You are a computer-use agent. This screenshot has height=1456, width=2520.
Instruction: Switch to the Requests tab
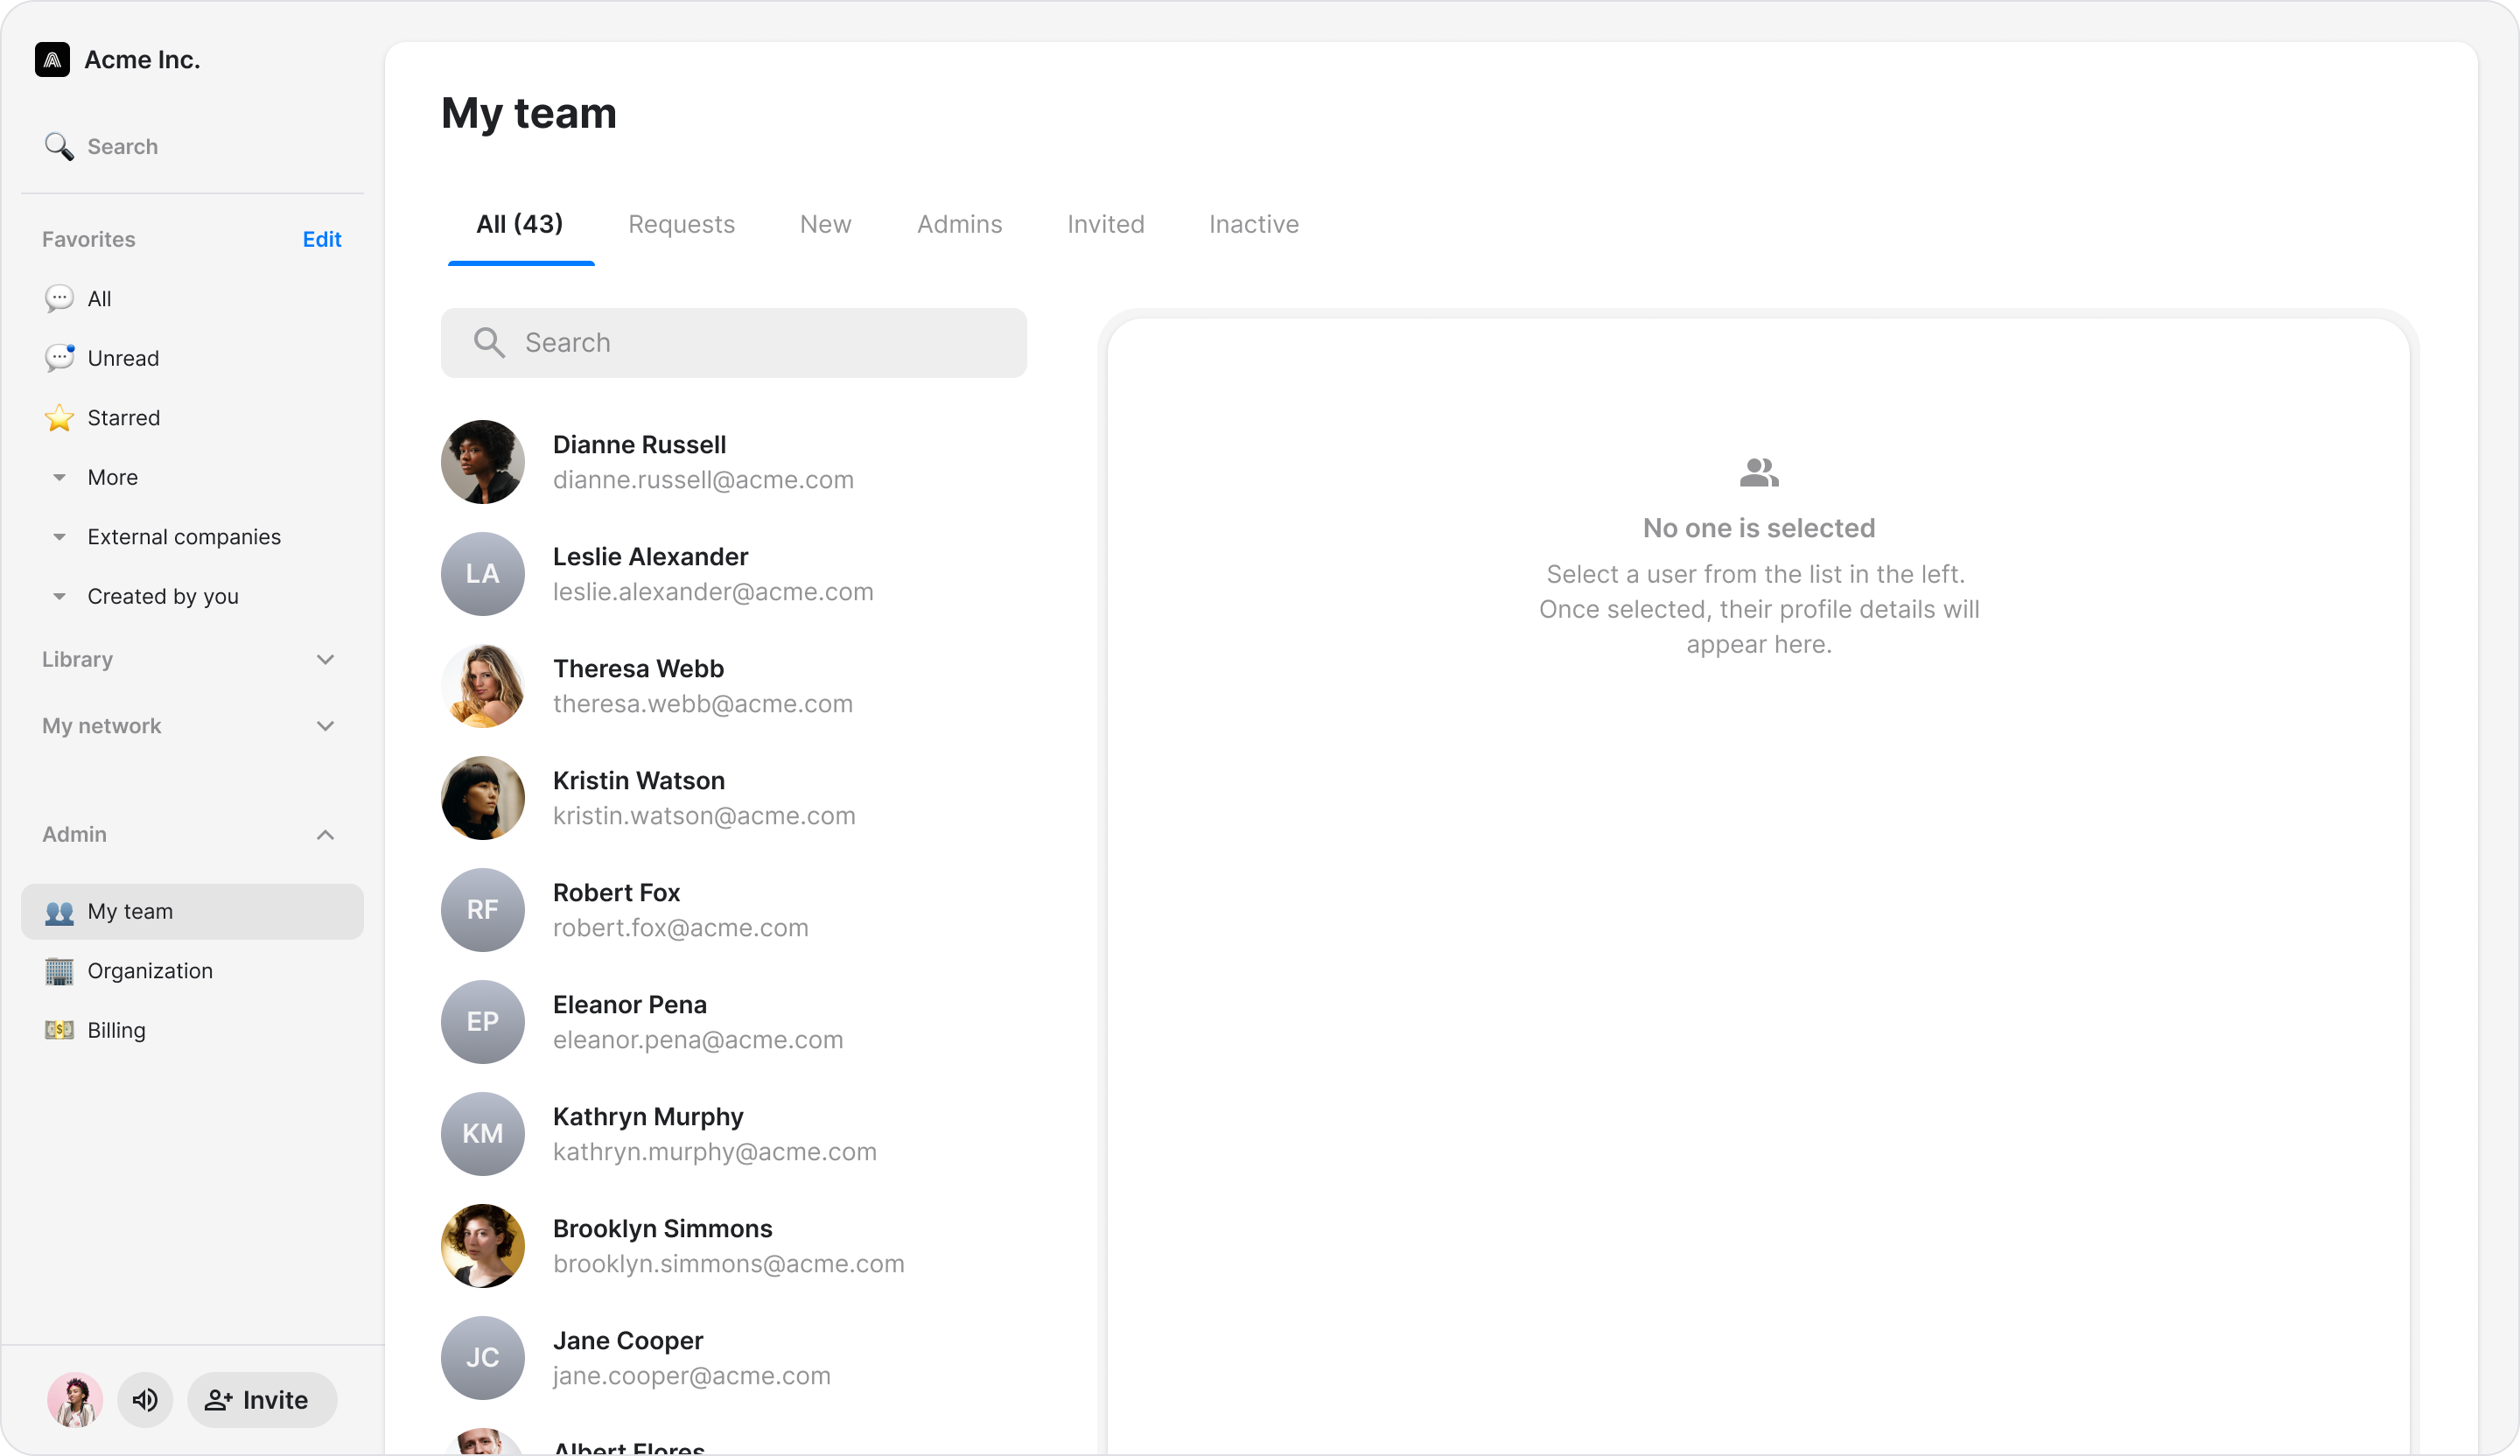[x=681, y=224]
